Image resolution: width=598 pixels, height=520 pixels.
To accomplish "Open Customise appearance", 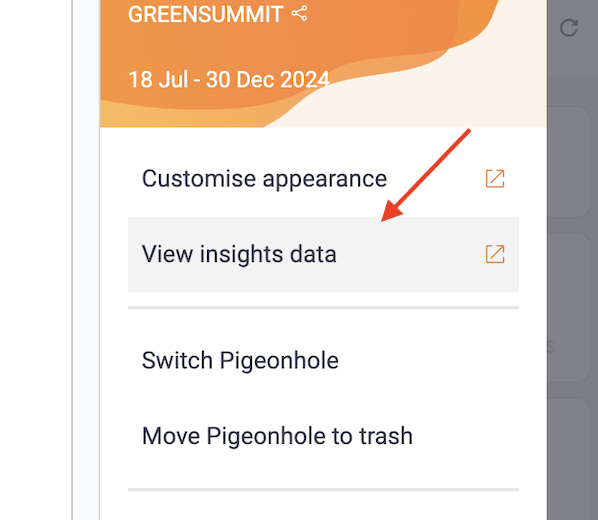I will tap(323, 179).
